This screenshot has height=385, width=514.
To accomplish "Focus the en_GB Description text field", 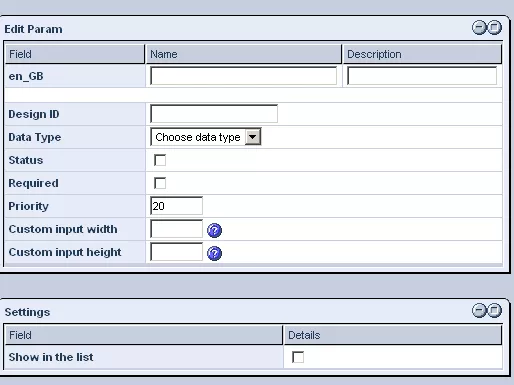I will 422,76.
